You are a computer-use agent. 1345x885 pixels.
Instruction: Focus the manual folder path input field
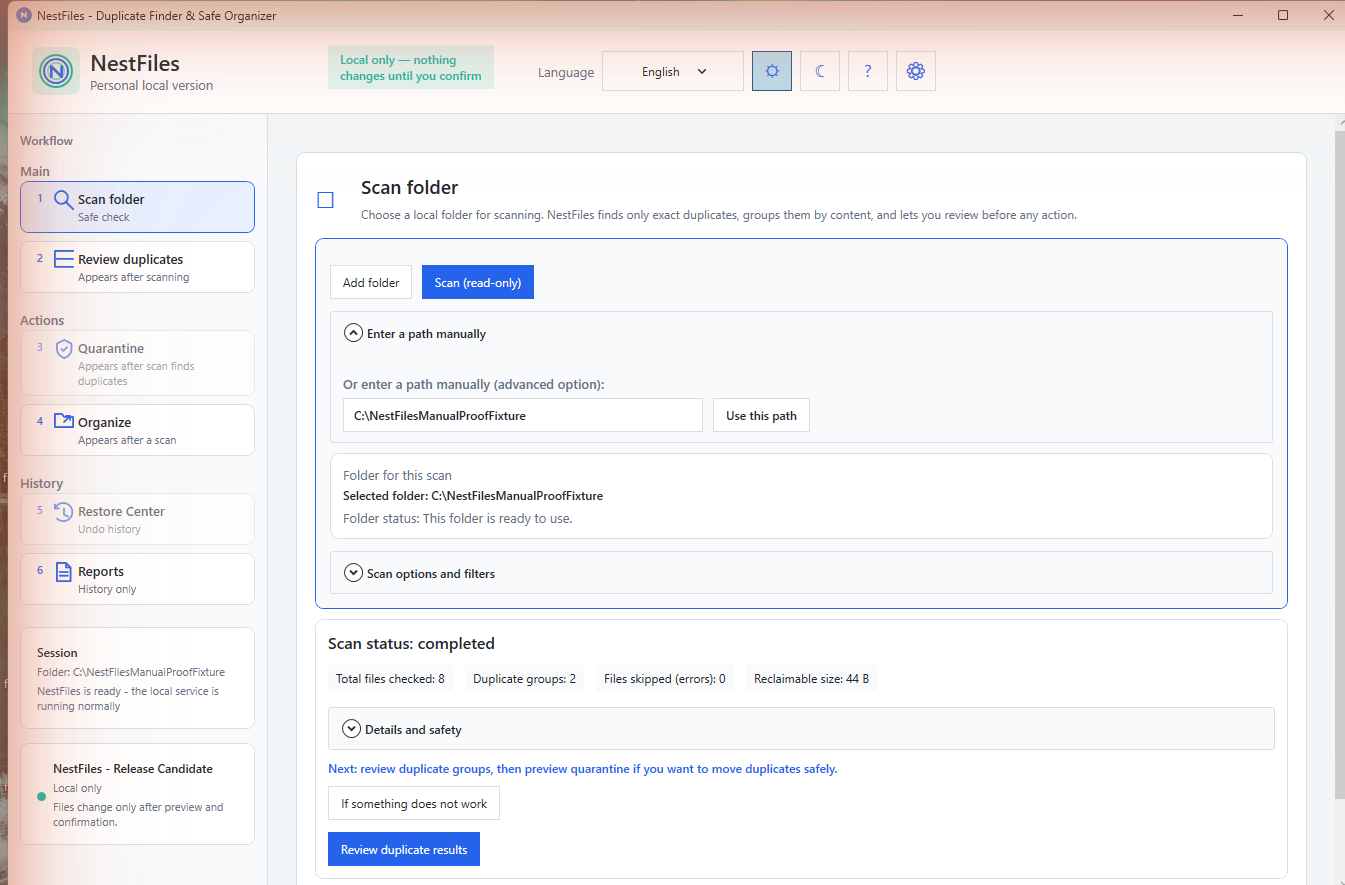tap(523, 415)
